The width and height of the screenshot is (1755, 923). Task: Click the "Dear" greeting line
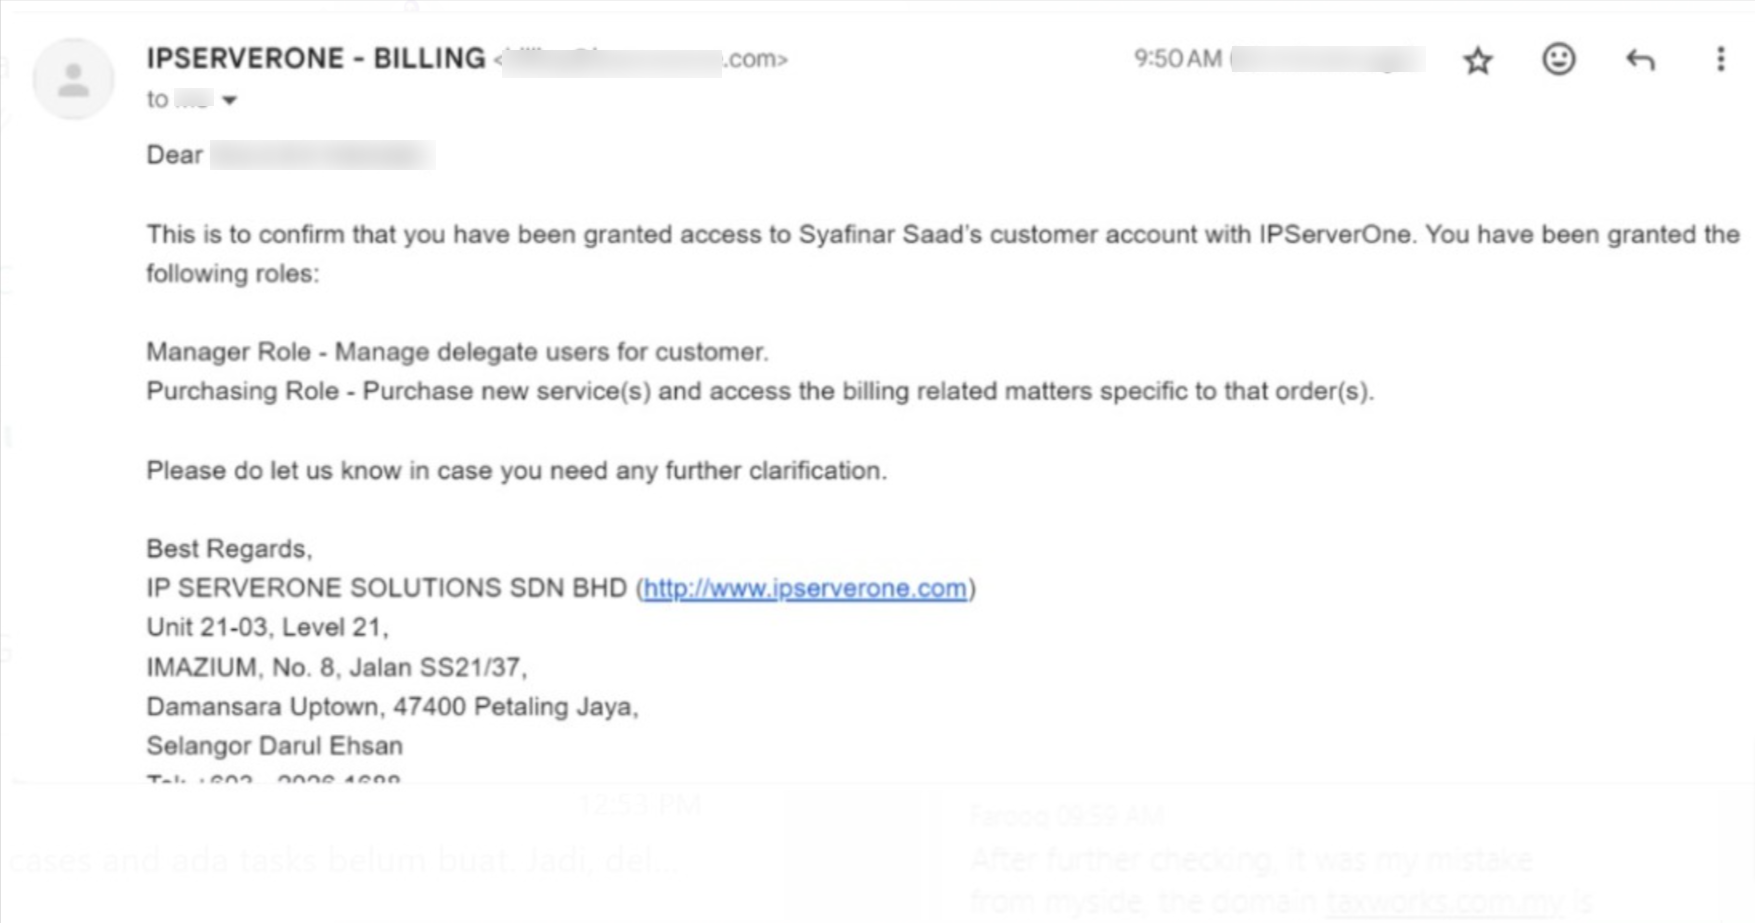tap(175, 155)
